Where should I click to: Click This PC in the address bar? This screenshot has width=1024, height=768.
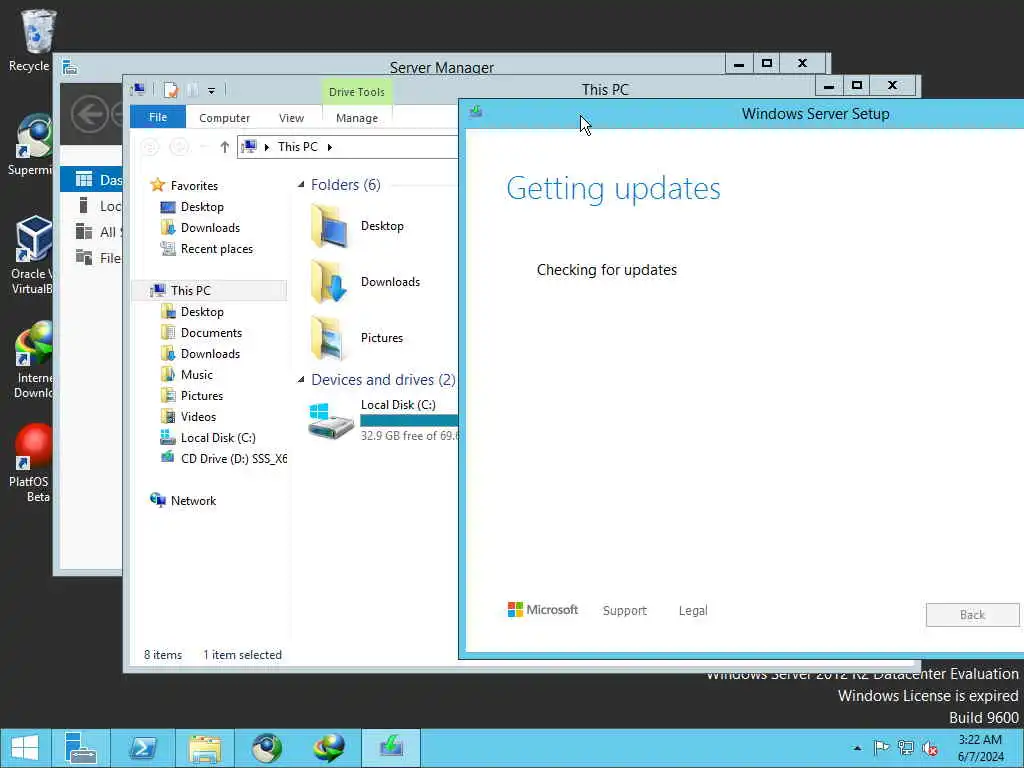tap(298, 147)
